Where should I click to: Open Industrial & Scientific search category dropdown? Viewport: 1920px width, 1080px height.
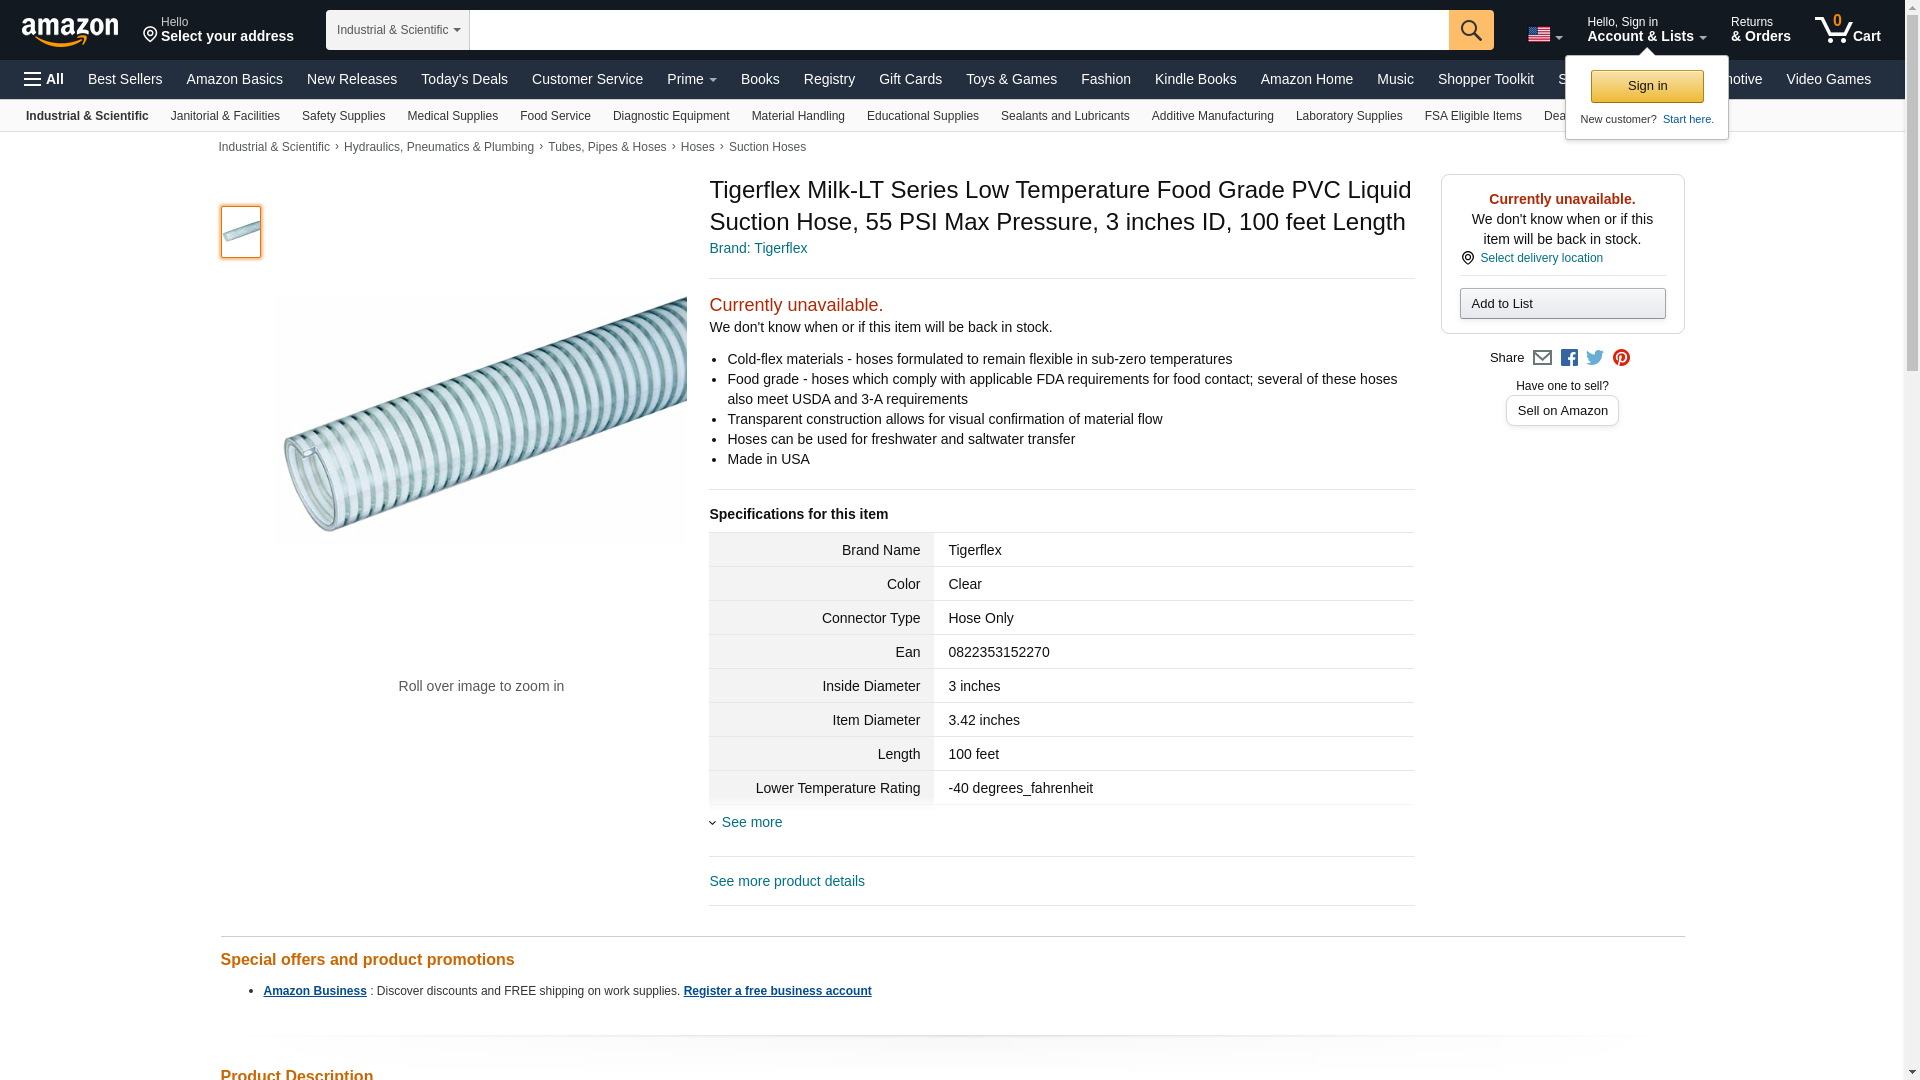coord(398,30)
